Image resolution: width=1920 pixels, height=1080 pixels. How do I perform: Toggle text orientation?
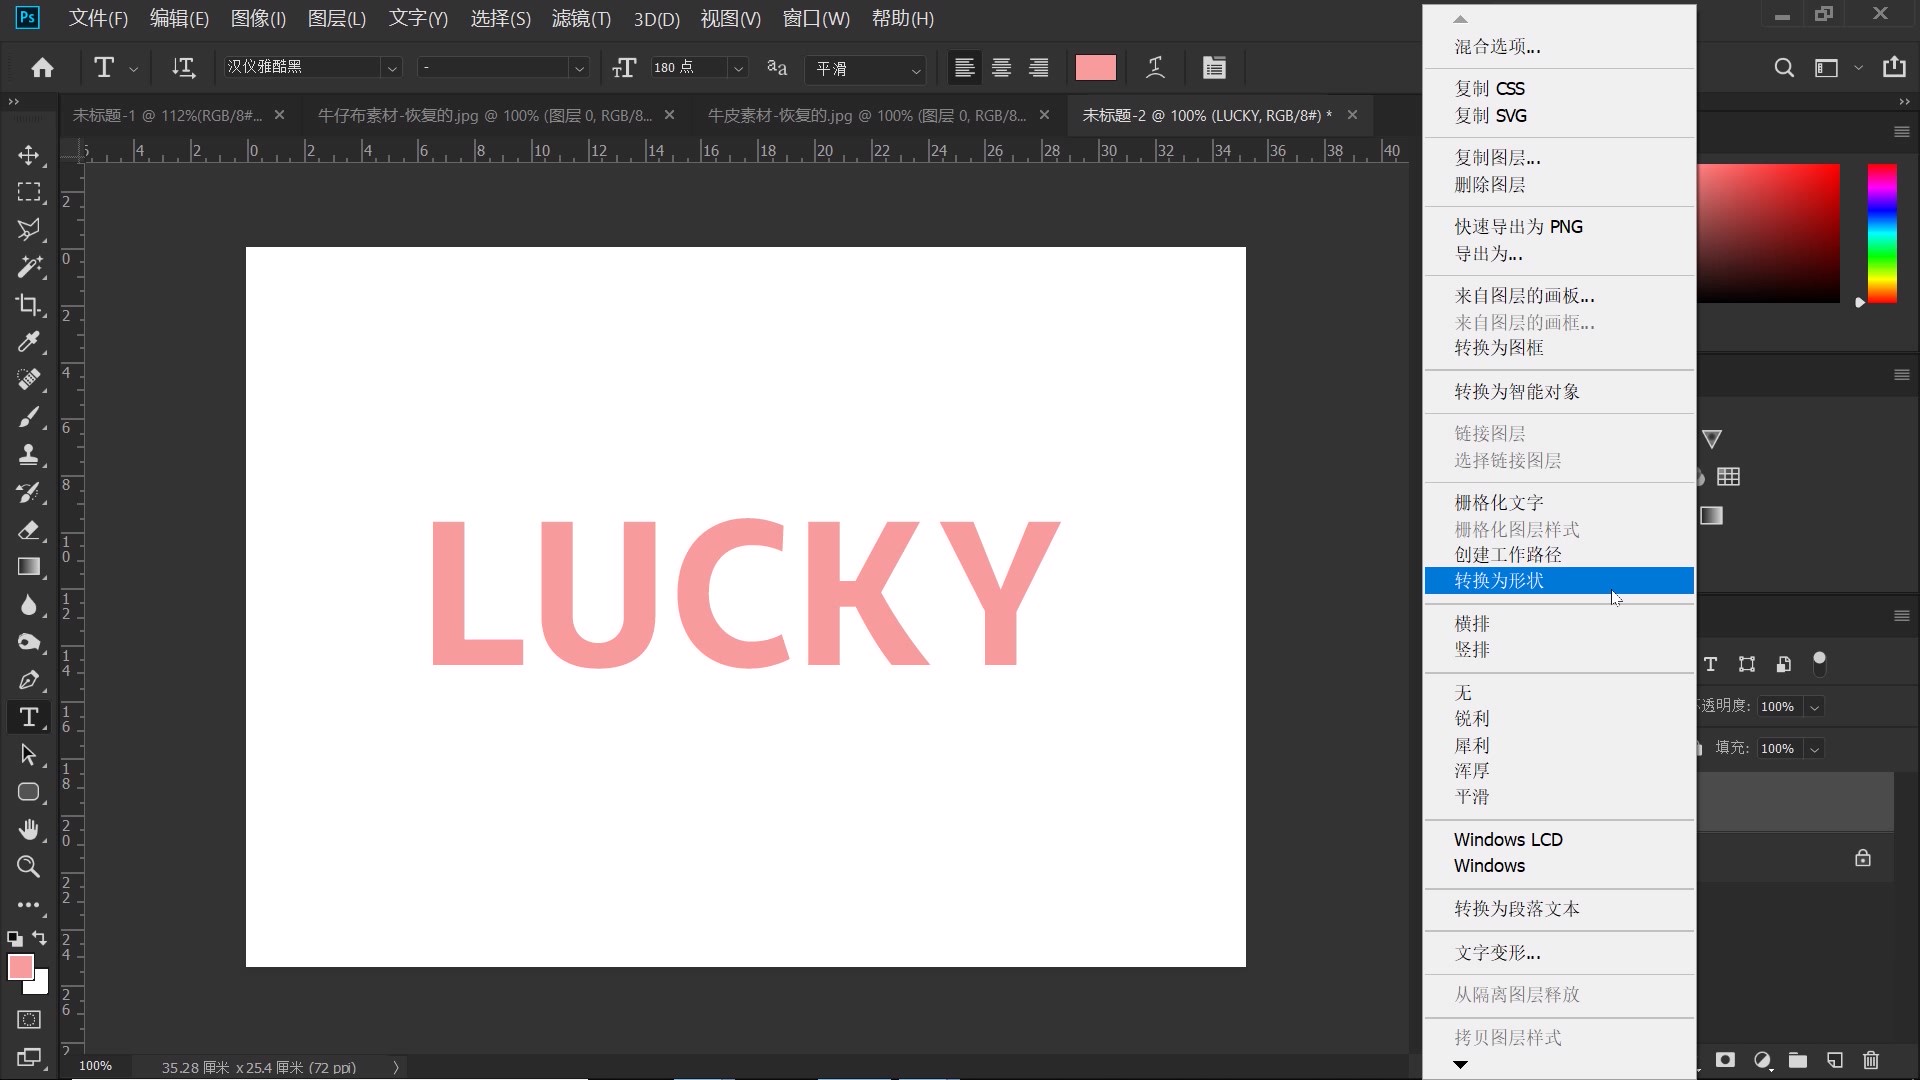pos(183,67)
